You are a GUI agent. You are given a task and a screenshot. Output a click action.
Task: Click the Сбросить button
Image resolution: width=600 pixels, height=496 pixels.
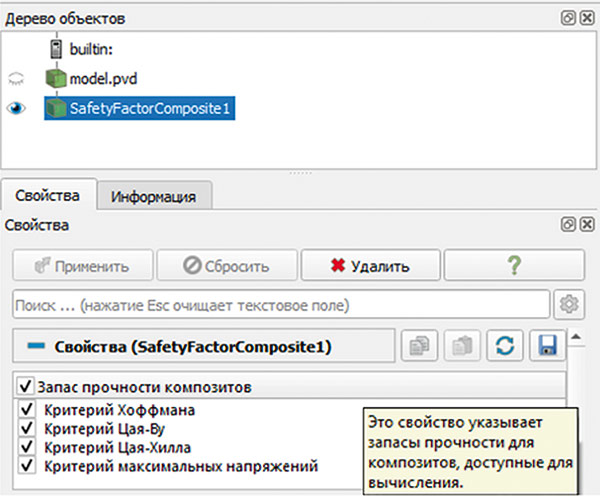pyautogui.click(x=226, y=266)
